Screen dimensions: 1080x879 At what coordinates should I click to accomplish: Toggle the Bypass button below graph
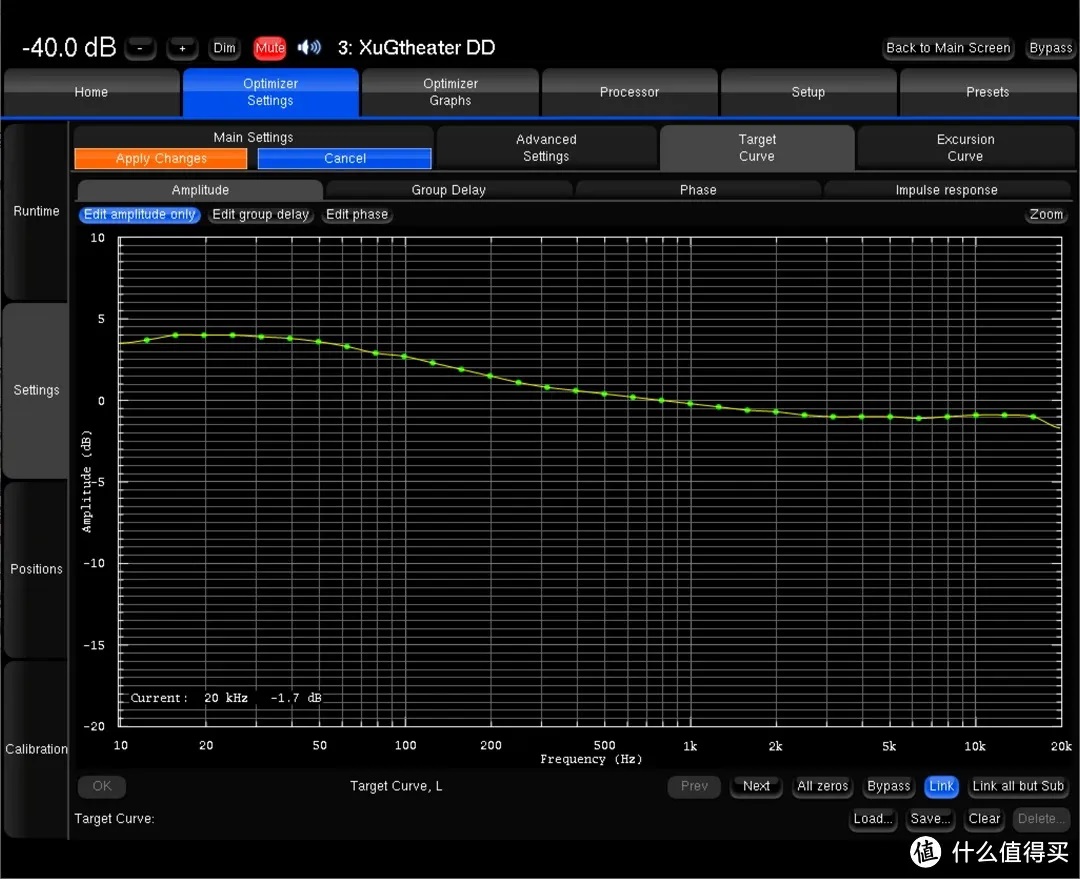coord(889,786)
